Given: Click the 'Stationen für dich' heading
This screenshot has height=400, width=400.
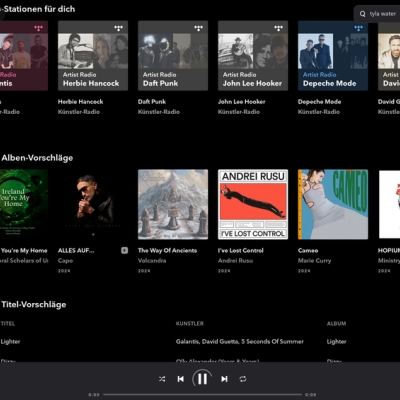Looking at the screenshot, I should coord(38,9).
